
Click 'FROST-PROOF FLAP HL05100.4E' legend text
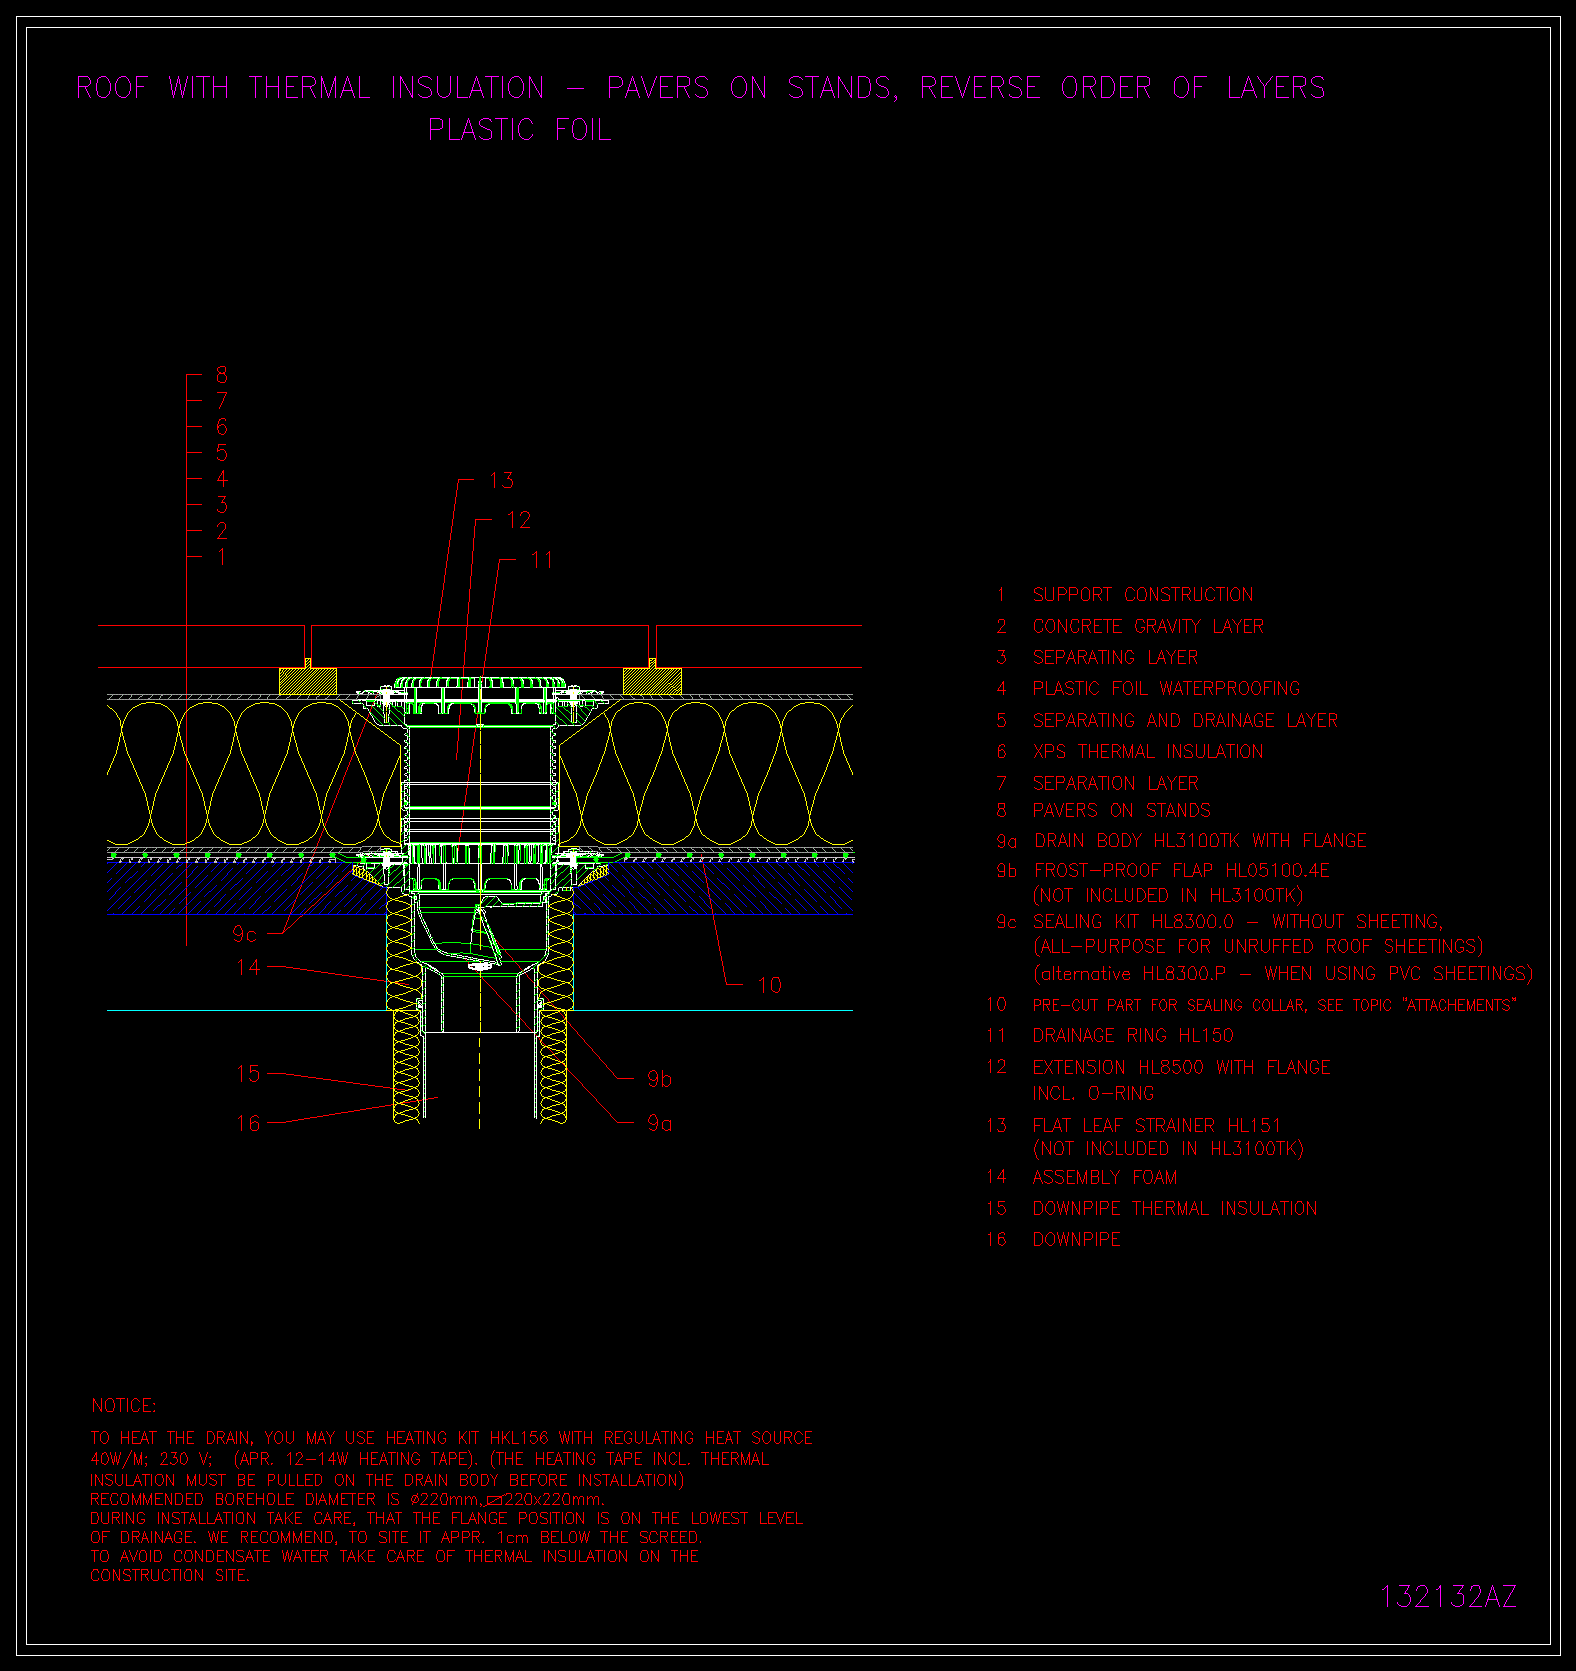coord(1182,871)
